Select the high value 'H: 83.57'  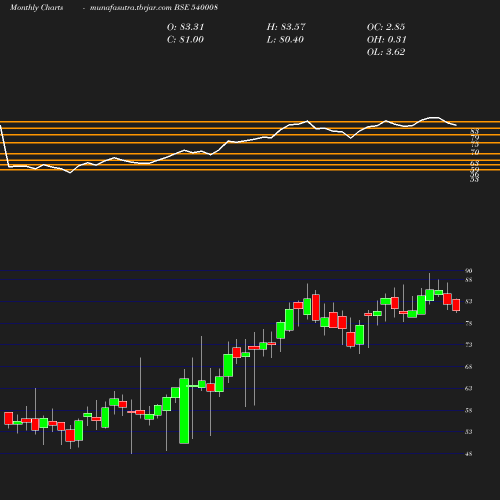tap(286, 27)
